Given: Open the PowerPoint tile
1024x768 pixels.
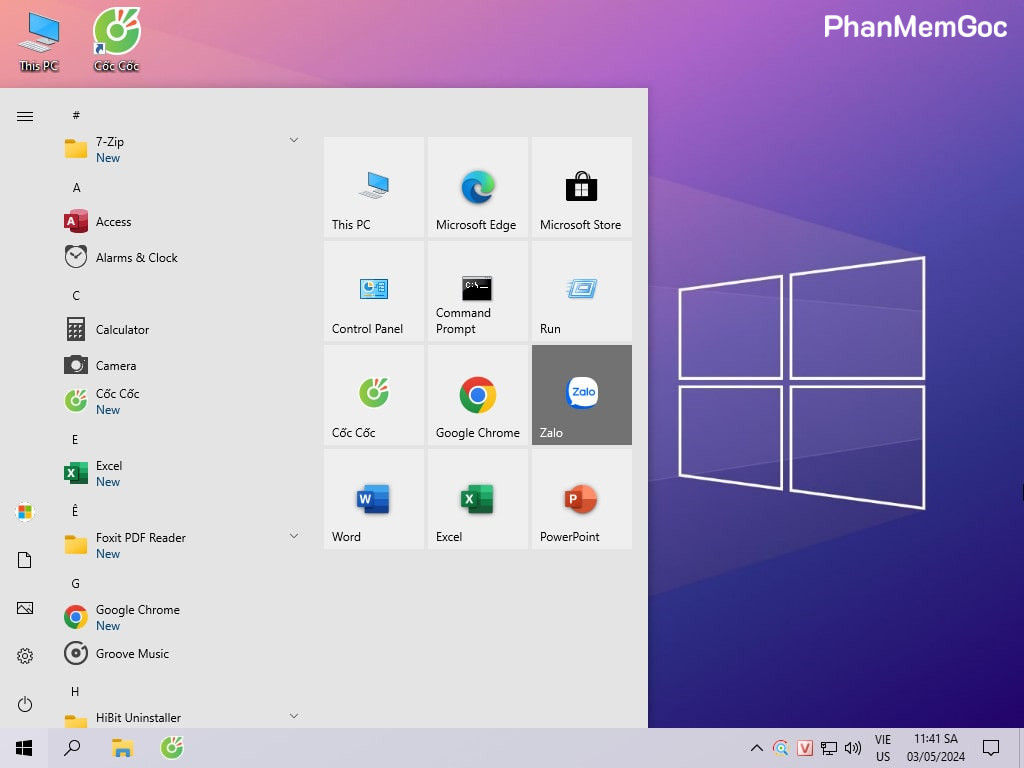Looking at the screenshot, I should (581, 499).
